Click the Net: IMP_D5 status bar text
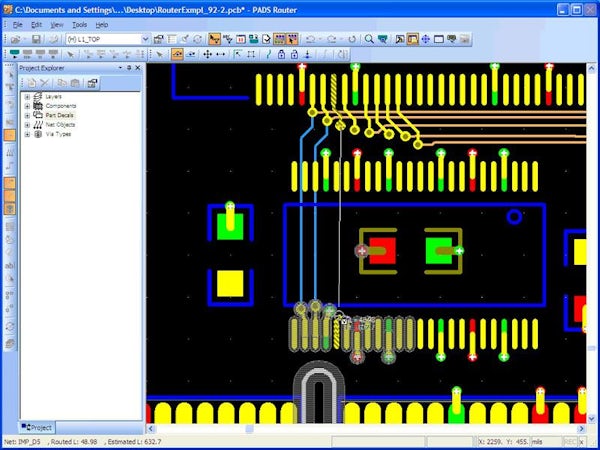Image resolution: width=600 pixels, height=450 pixels. click(x=22, y=442)
